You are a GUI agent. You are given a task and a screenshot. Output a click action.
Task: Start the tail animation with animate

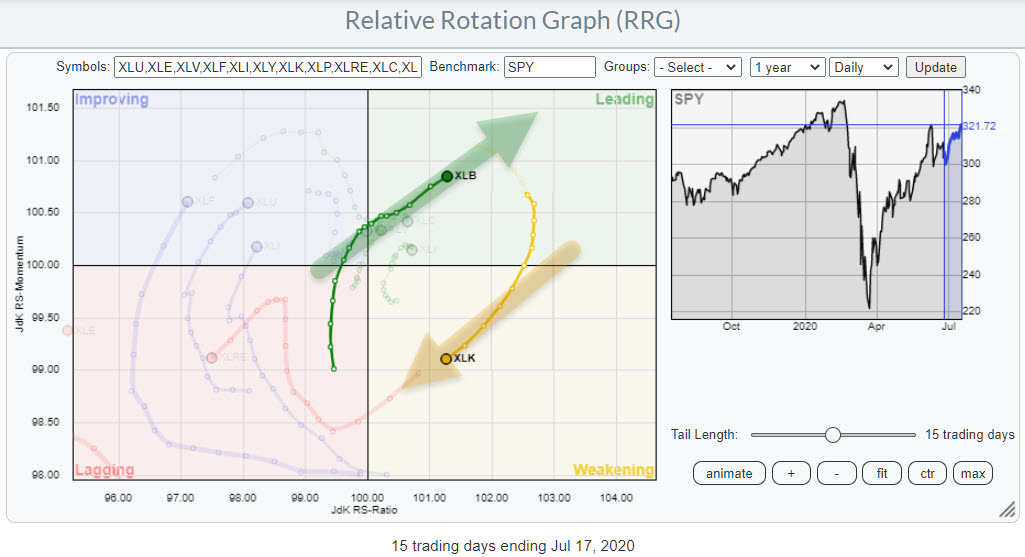click(x=729, y=473)
